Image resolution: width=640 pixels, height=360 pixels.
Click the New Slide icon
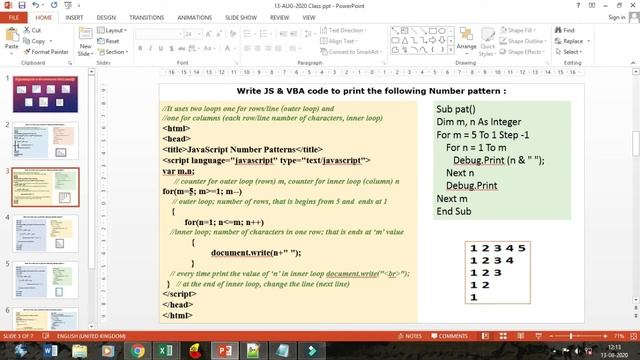click(85, 34)
